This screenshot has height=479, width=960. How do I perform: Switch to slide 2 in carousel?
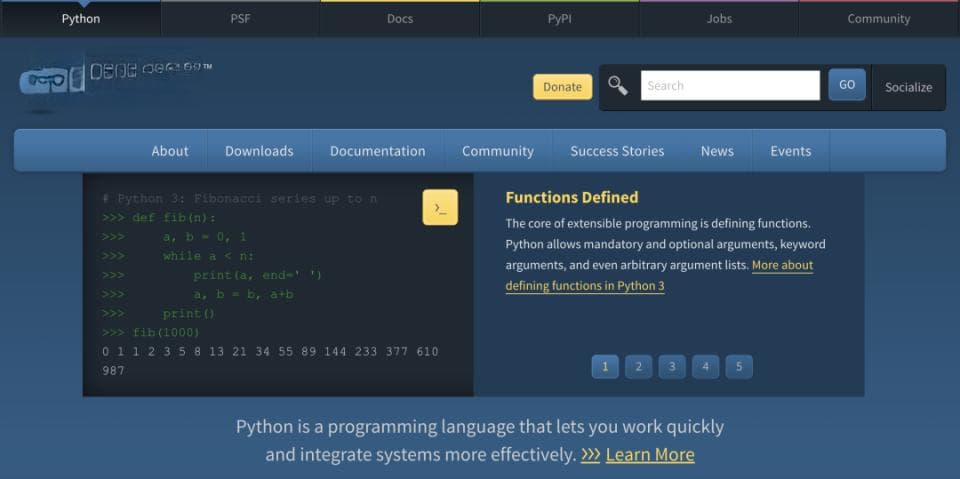coord(639,367)
